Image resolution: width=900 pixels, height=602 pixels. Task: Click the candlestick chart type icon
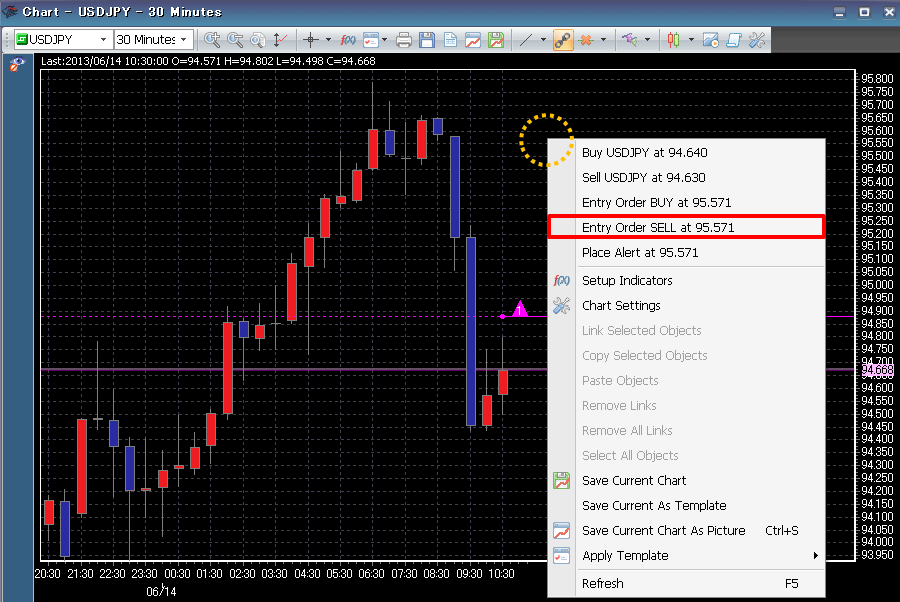[673, 40]
